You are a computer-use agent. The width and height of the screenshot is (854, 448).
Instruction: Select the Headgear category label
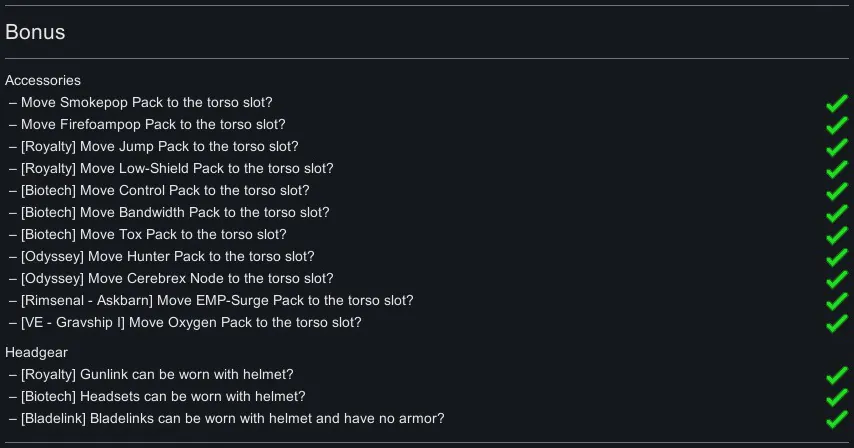click(36, 352)
